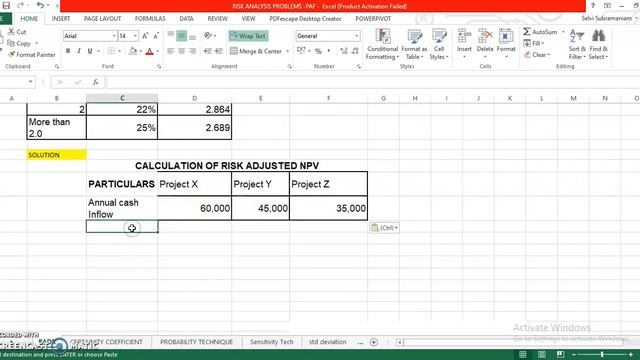This screenshot has height=360, width=640.
Task: Open the Clear dropdown
Action: coord(537,54)
